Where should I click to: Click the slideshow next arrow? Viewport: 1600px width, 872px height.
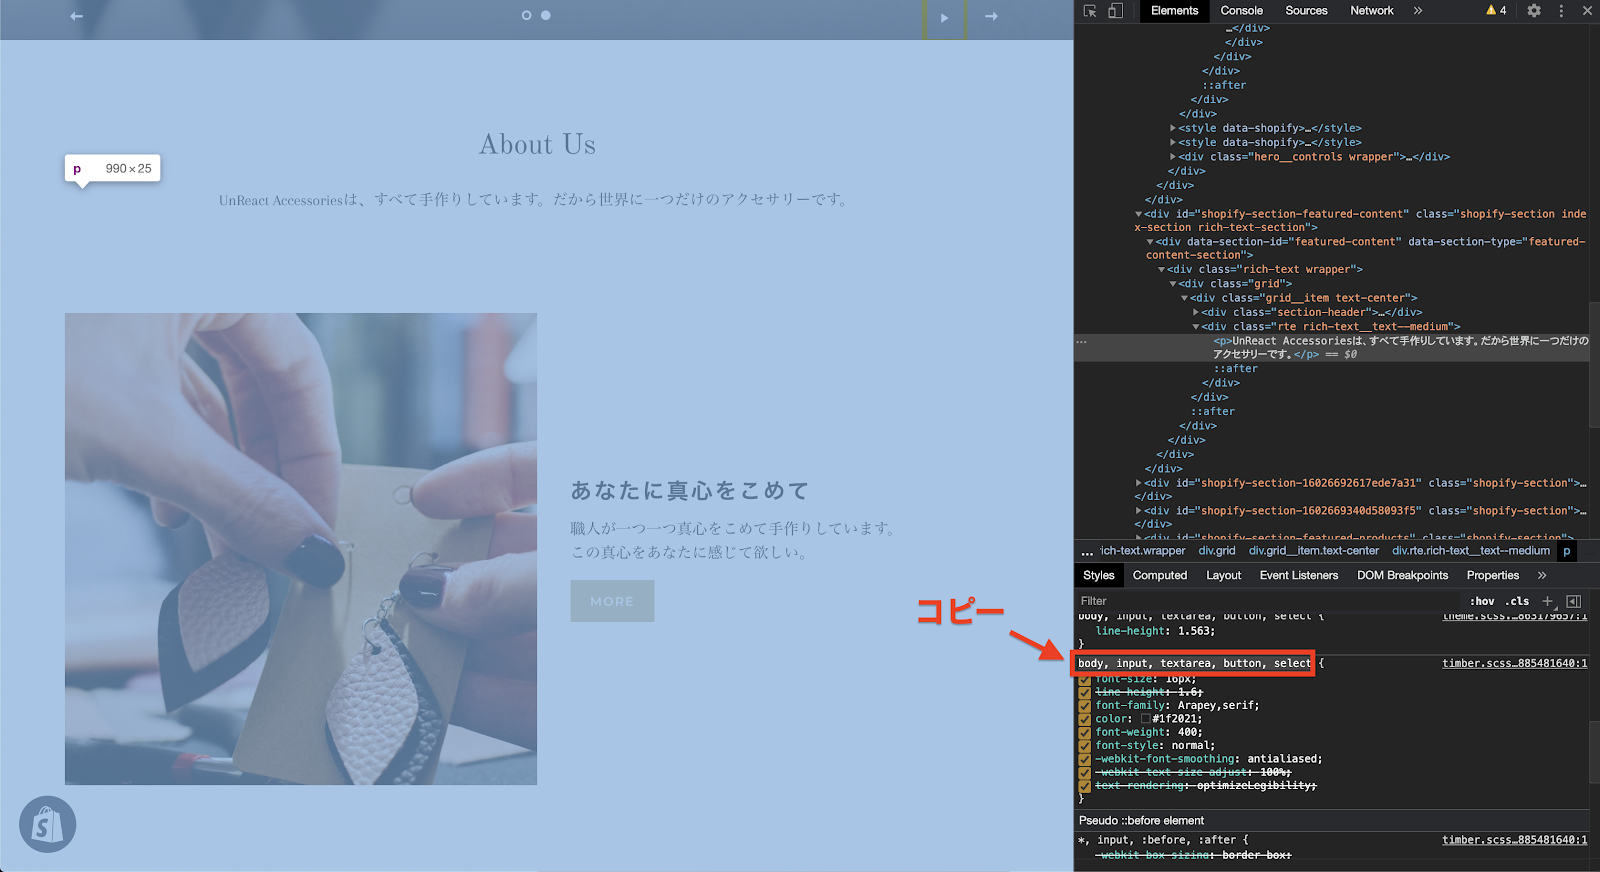pyautogui.click(x=990, y=16)
